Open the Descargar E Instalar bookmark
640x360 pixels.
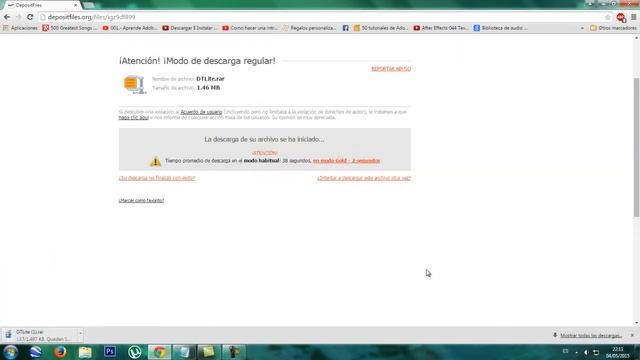(190, 28)
